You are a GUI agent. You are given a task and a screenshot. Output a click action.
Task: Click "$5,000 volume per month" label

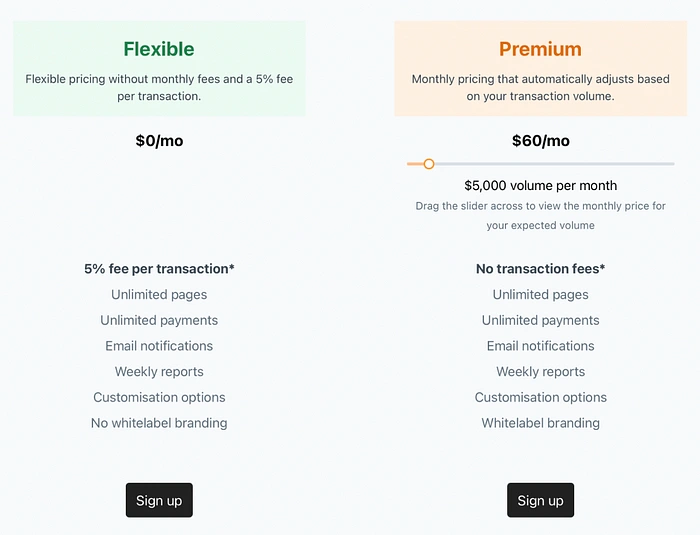pyautogui.click(x=540, y=185)
